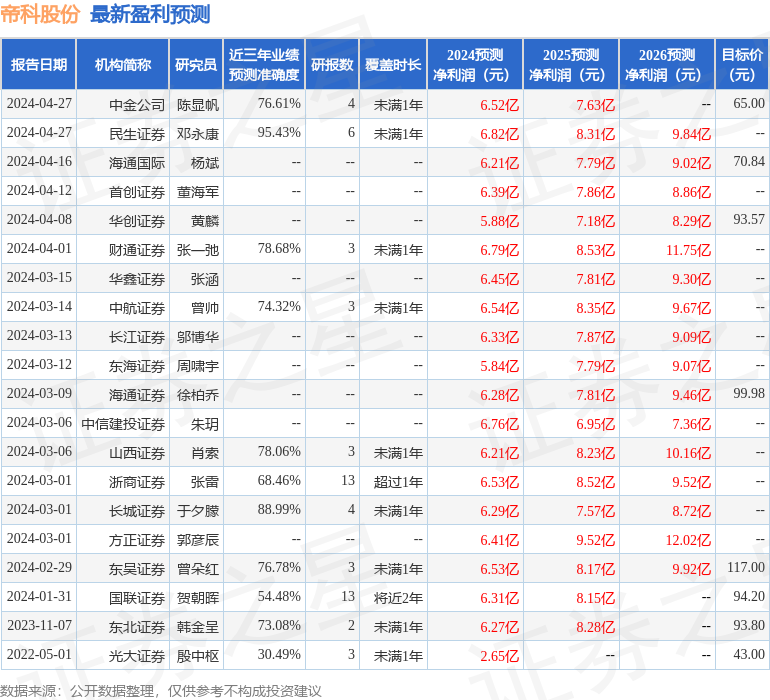Select the 报告日期 column header
Image resolution: width=770 pixels, height=700 pixels.
39,64
